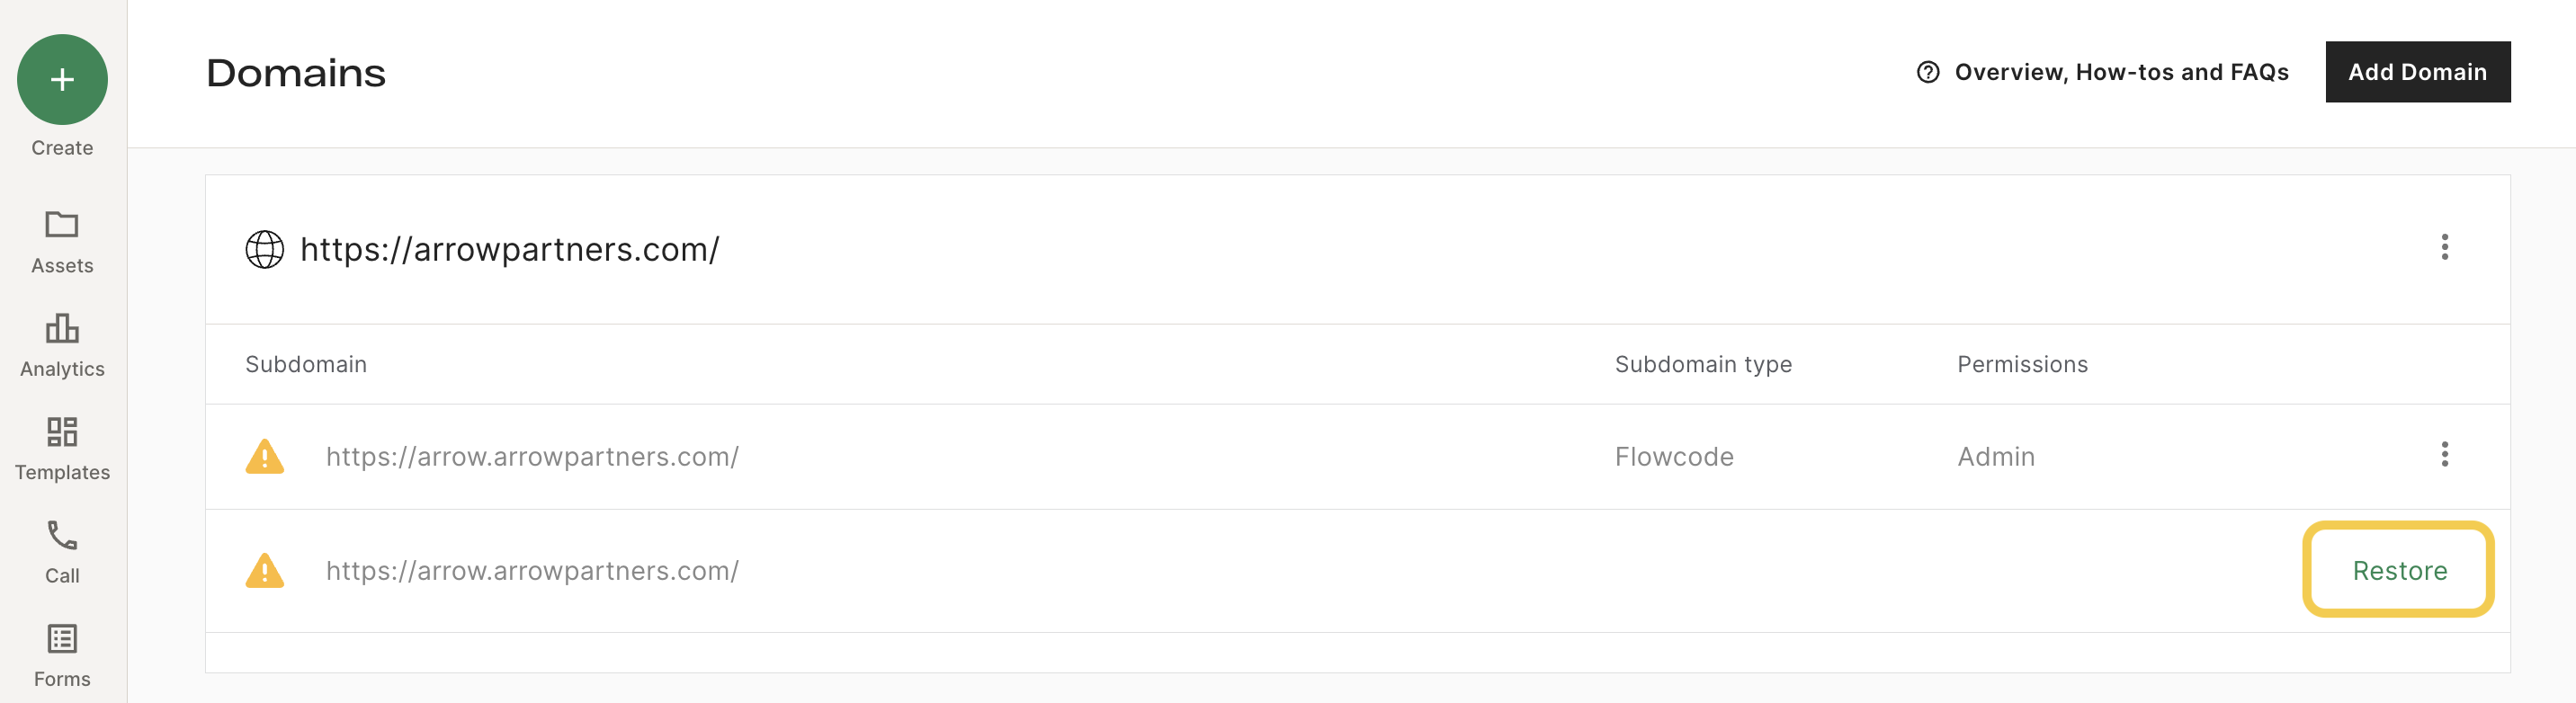
Task: Open more options menu for arrowpartners.com domain
Action: (2444, 247)
